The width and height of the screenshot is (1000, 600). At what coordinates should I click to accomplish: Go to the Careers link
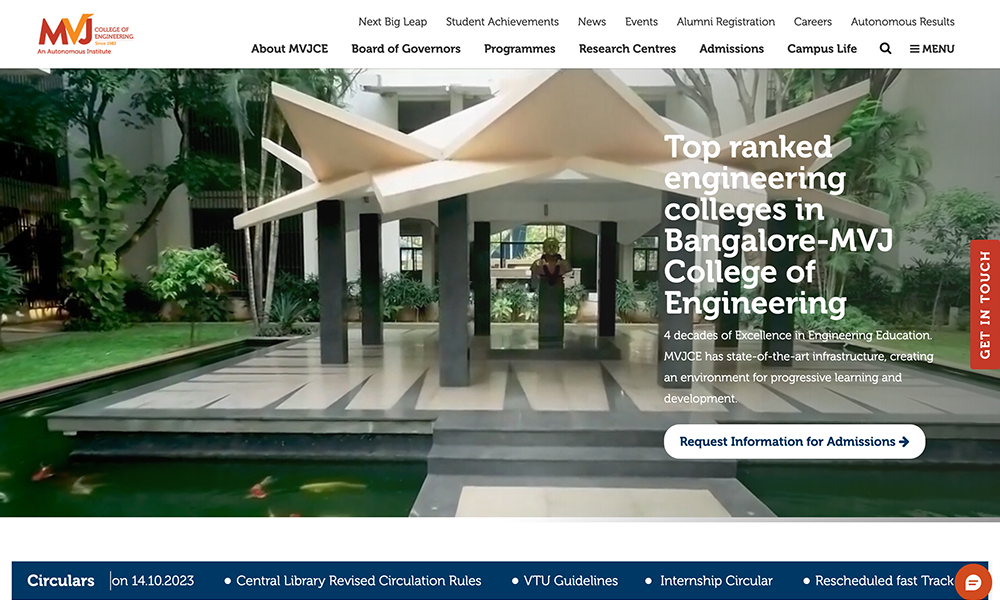(x=812, y=21)
